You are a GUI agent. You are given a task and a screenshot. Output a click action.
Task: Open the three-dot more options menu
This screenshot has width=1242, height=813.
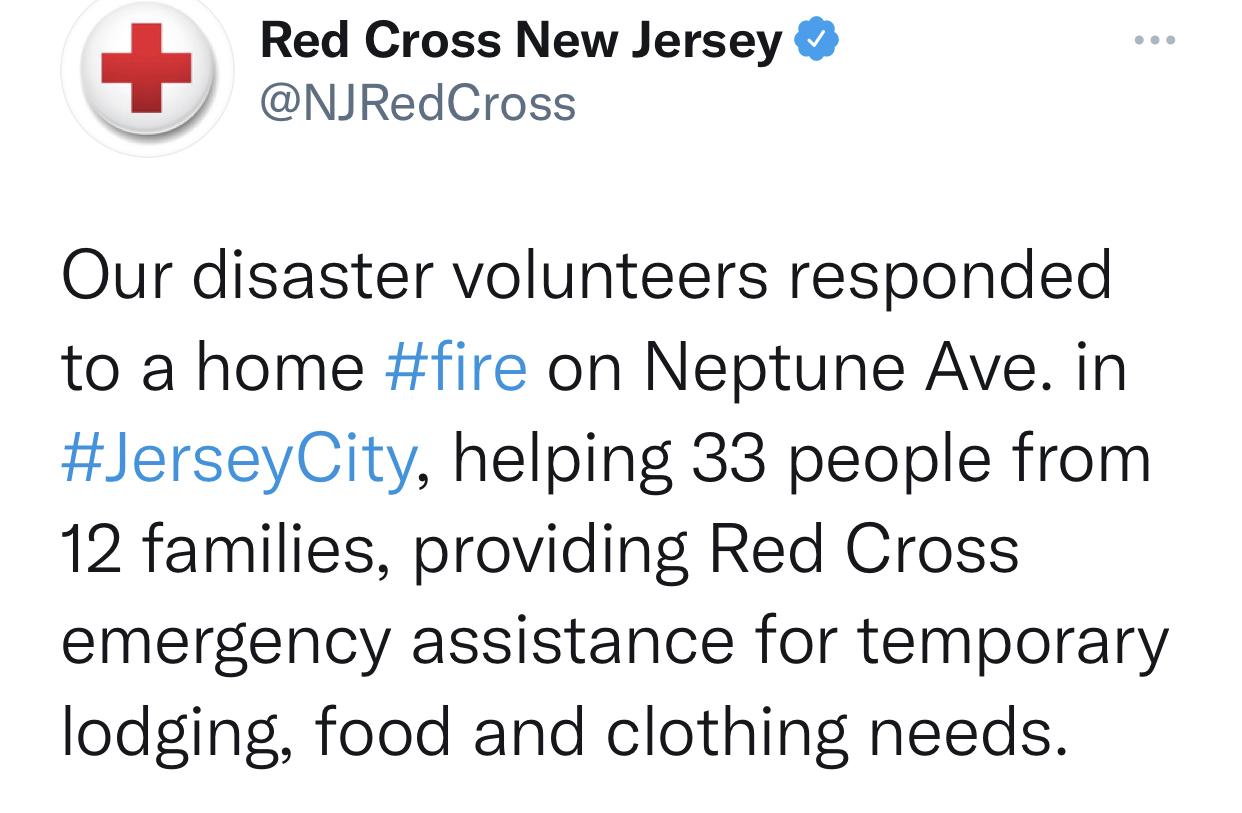pos(1155,41)
